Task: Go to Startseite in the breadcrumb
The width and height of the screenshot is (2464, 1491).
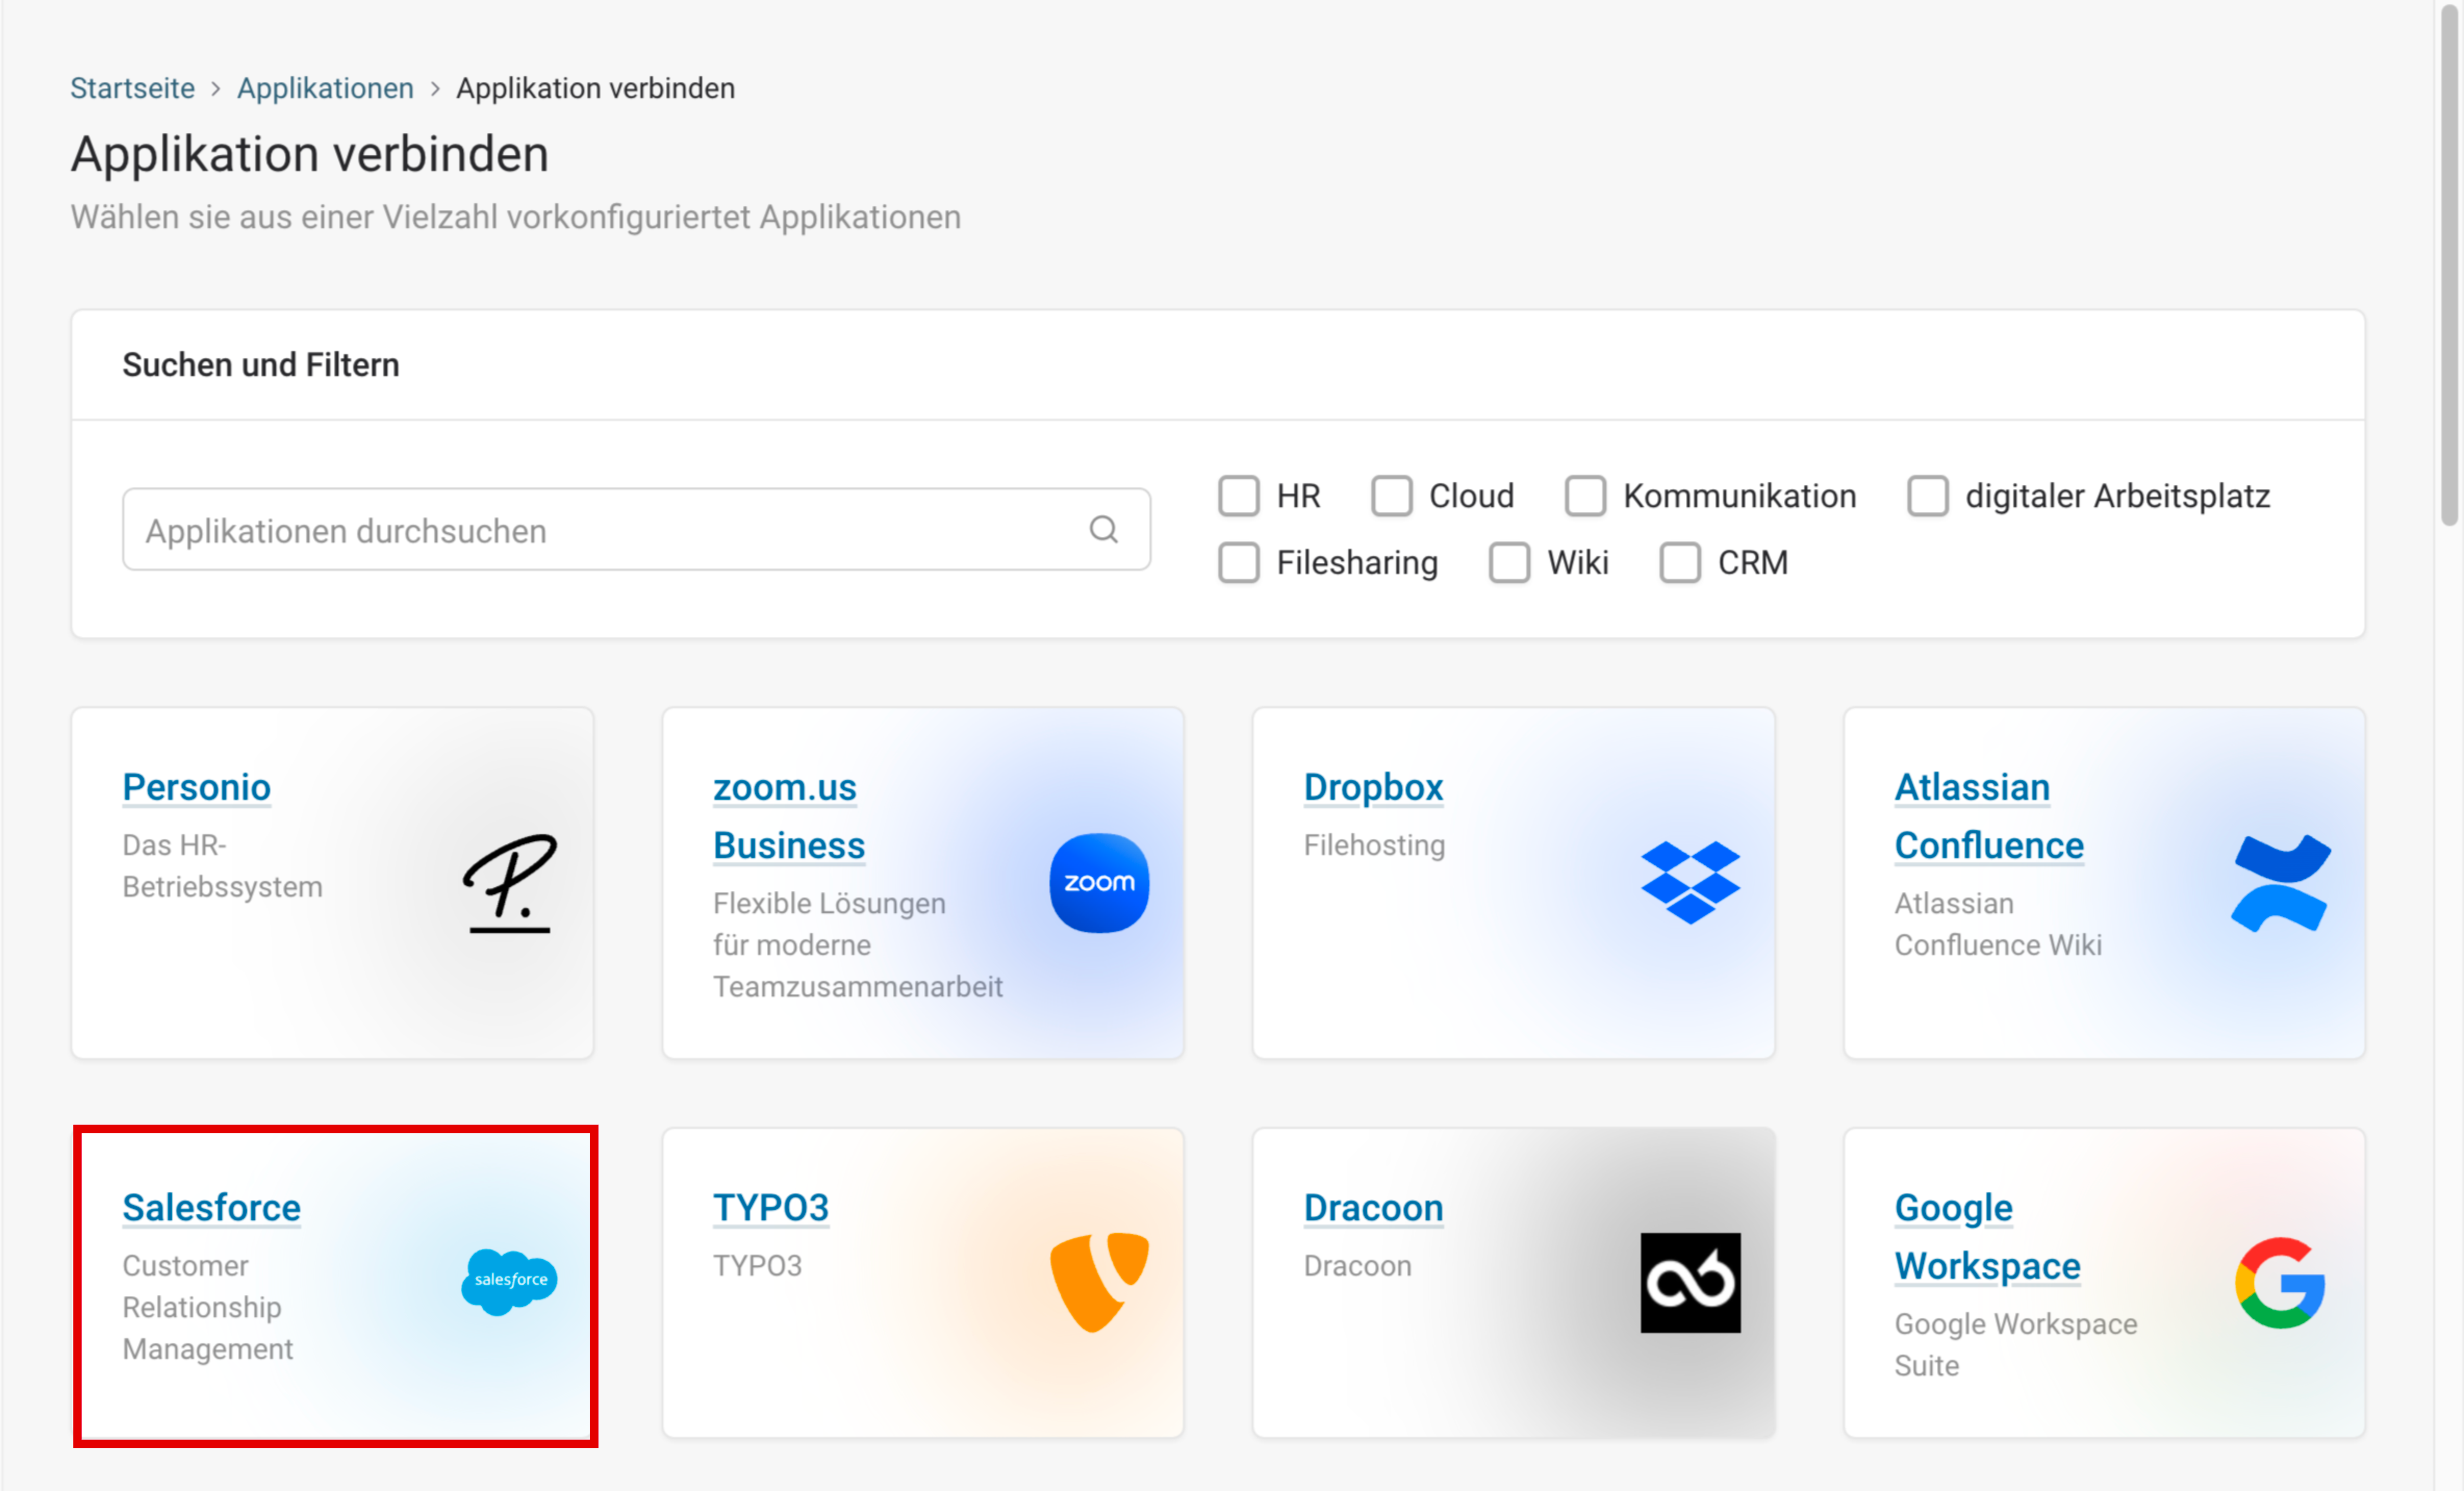Action: [x=132, y=88]
